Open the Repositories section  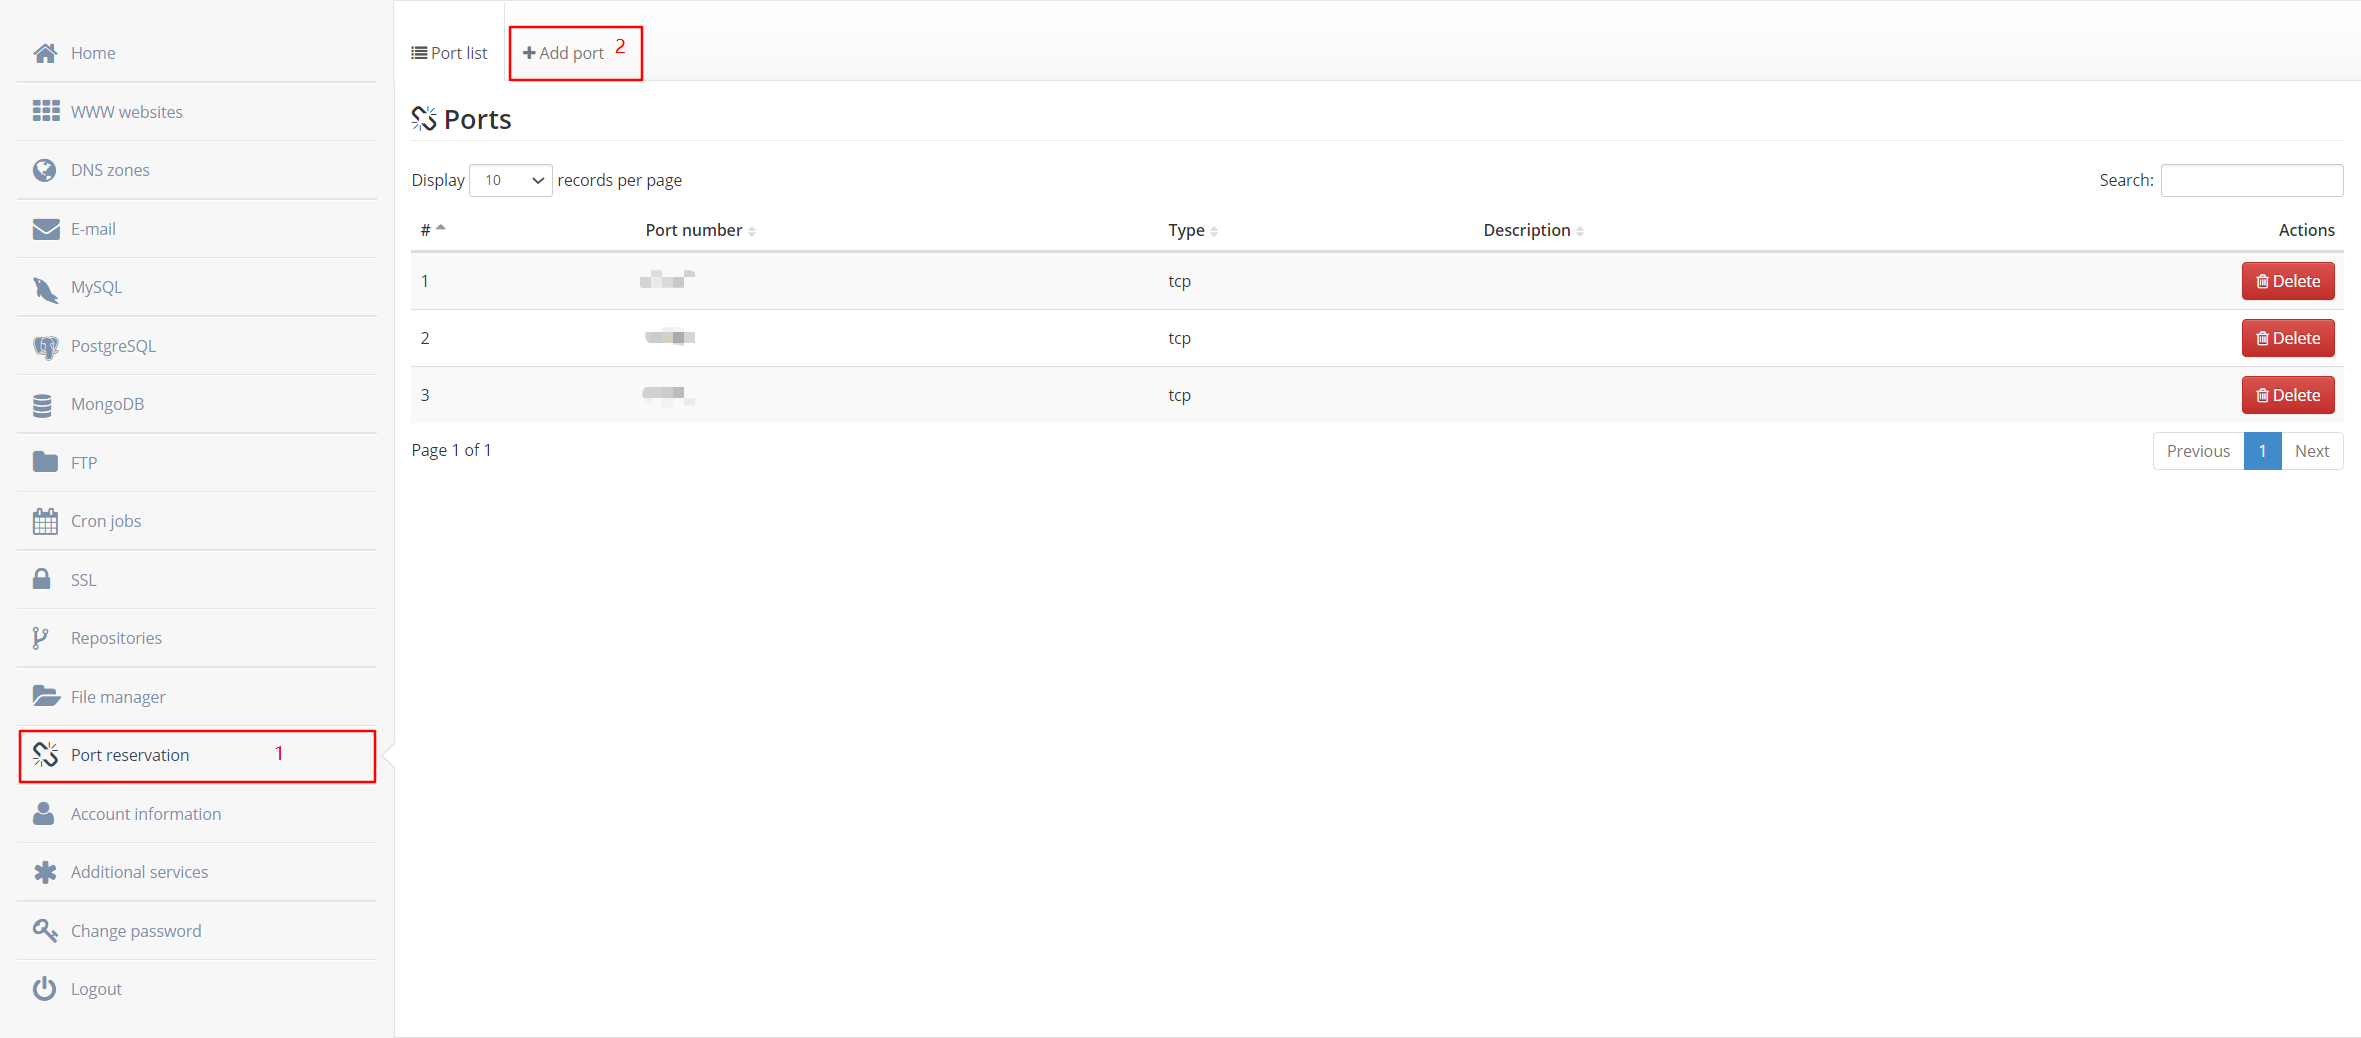116,637
